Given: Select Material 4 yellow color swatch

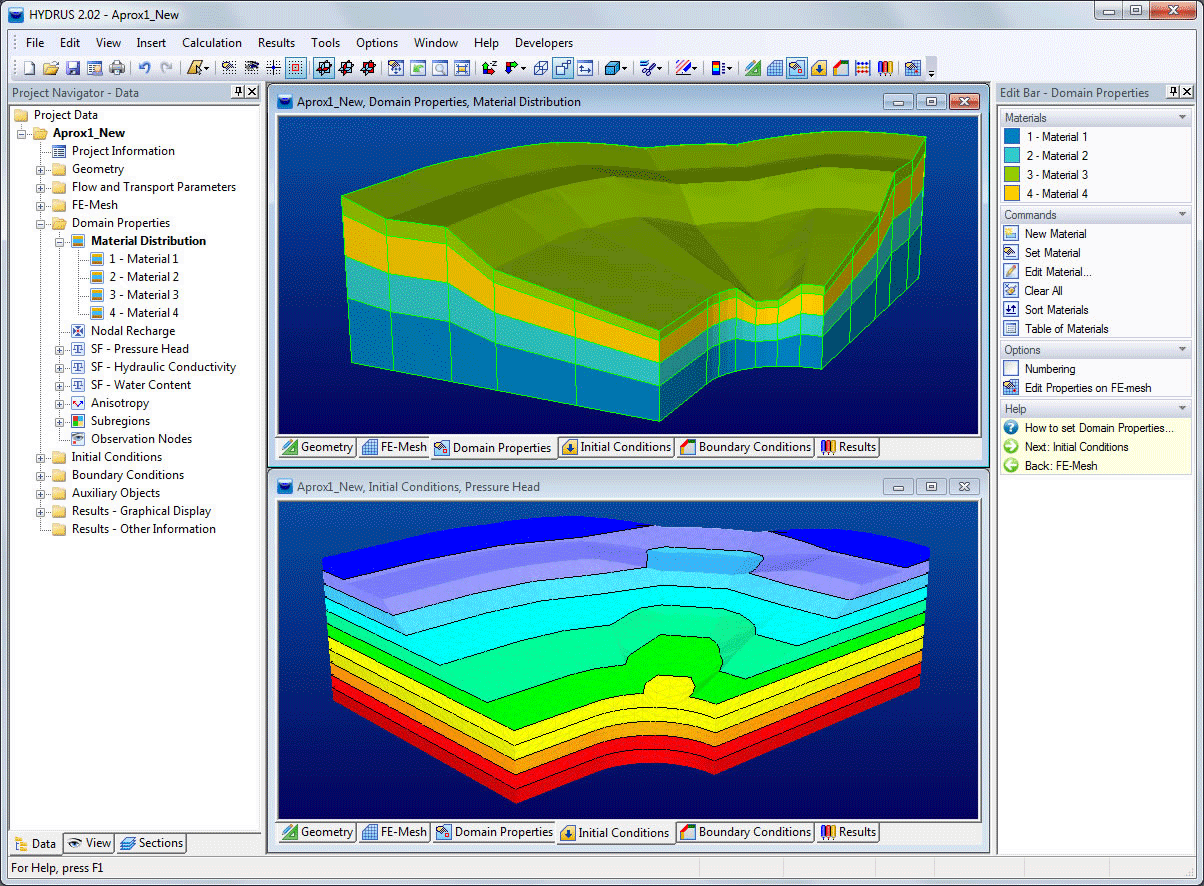Looking at the screenshot, I should pos(1011,194).
